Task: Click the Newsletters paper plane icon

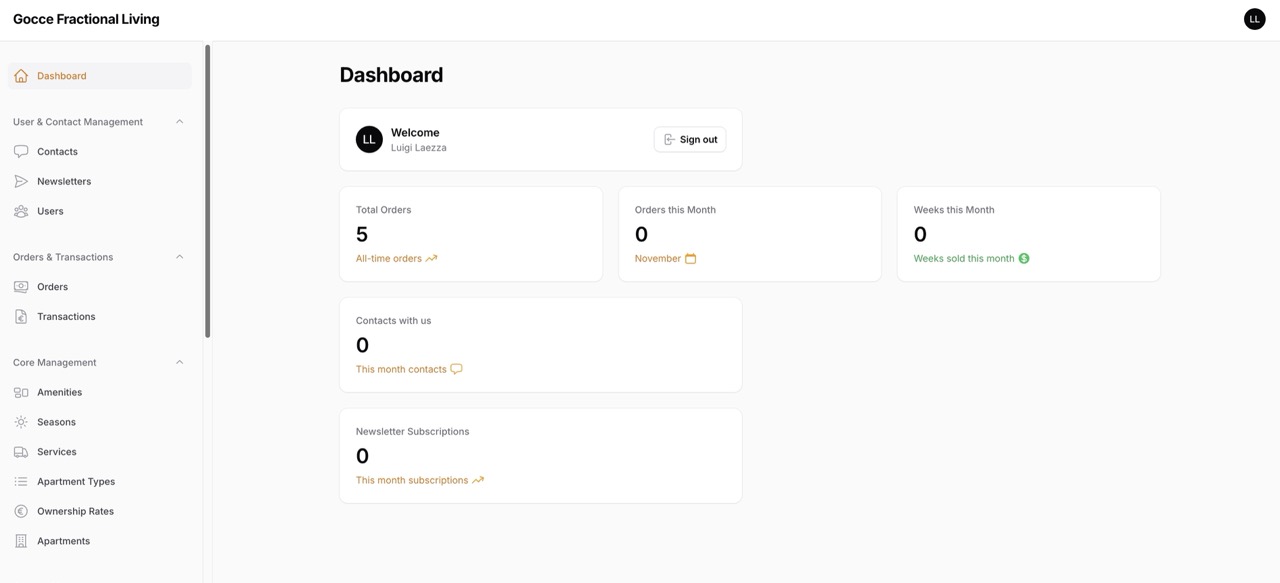Action: [x=21, y=182]
